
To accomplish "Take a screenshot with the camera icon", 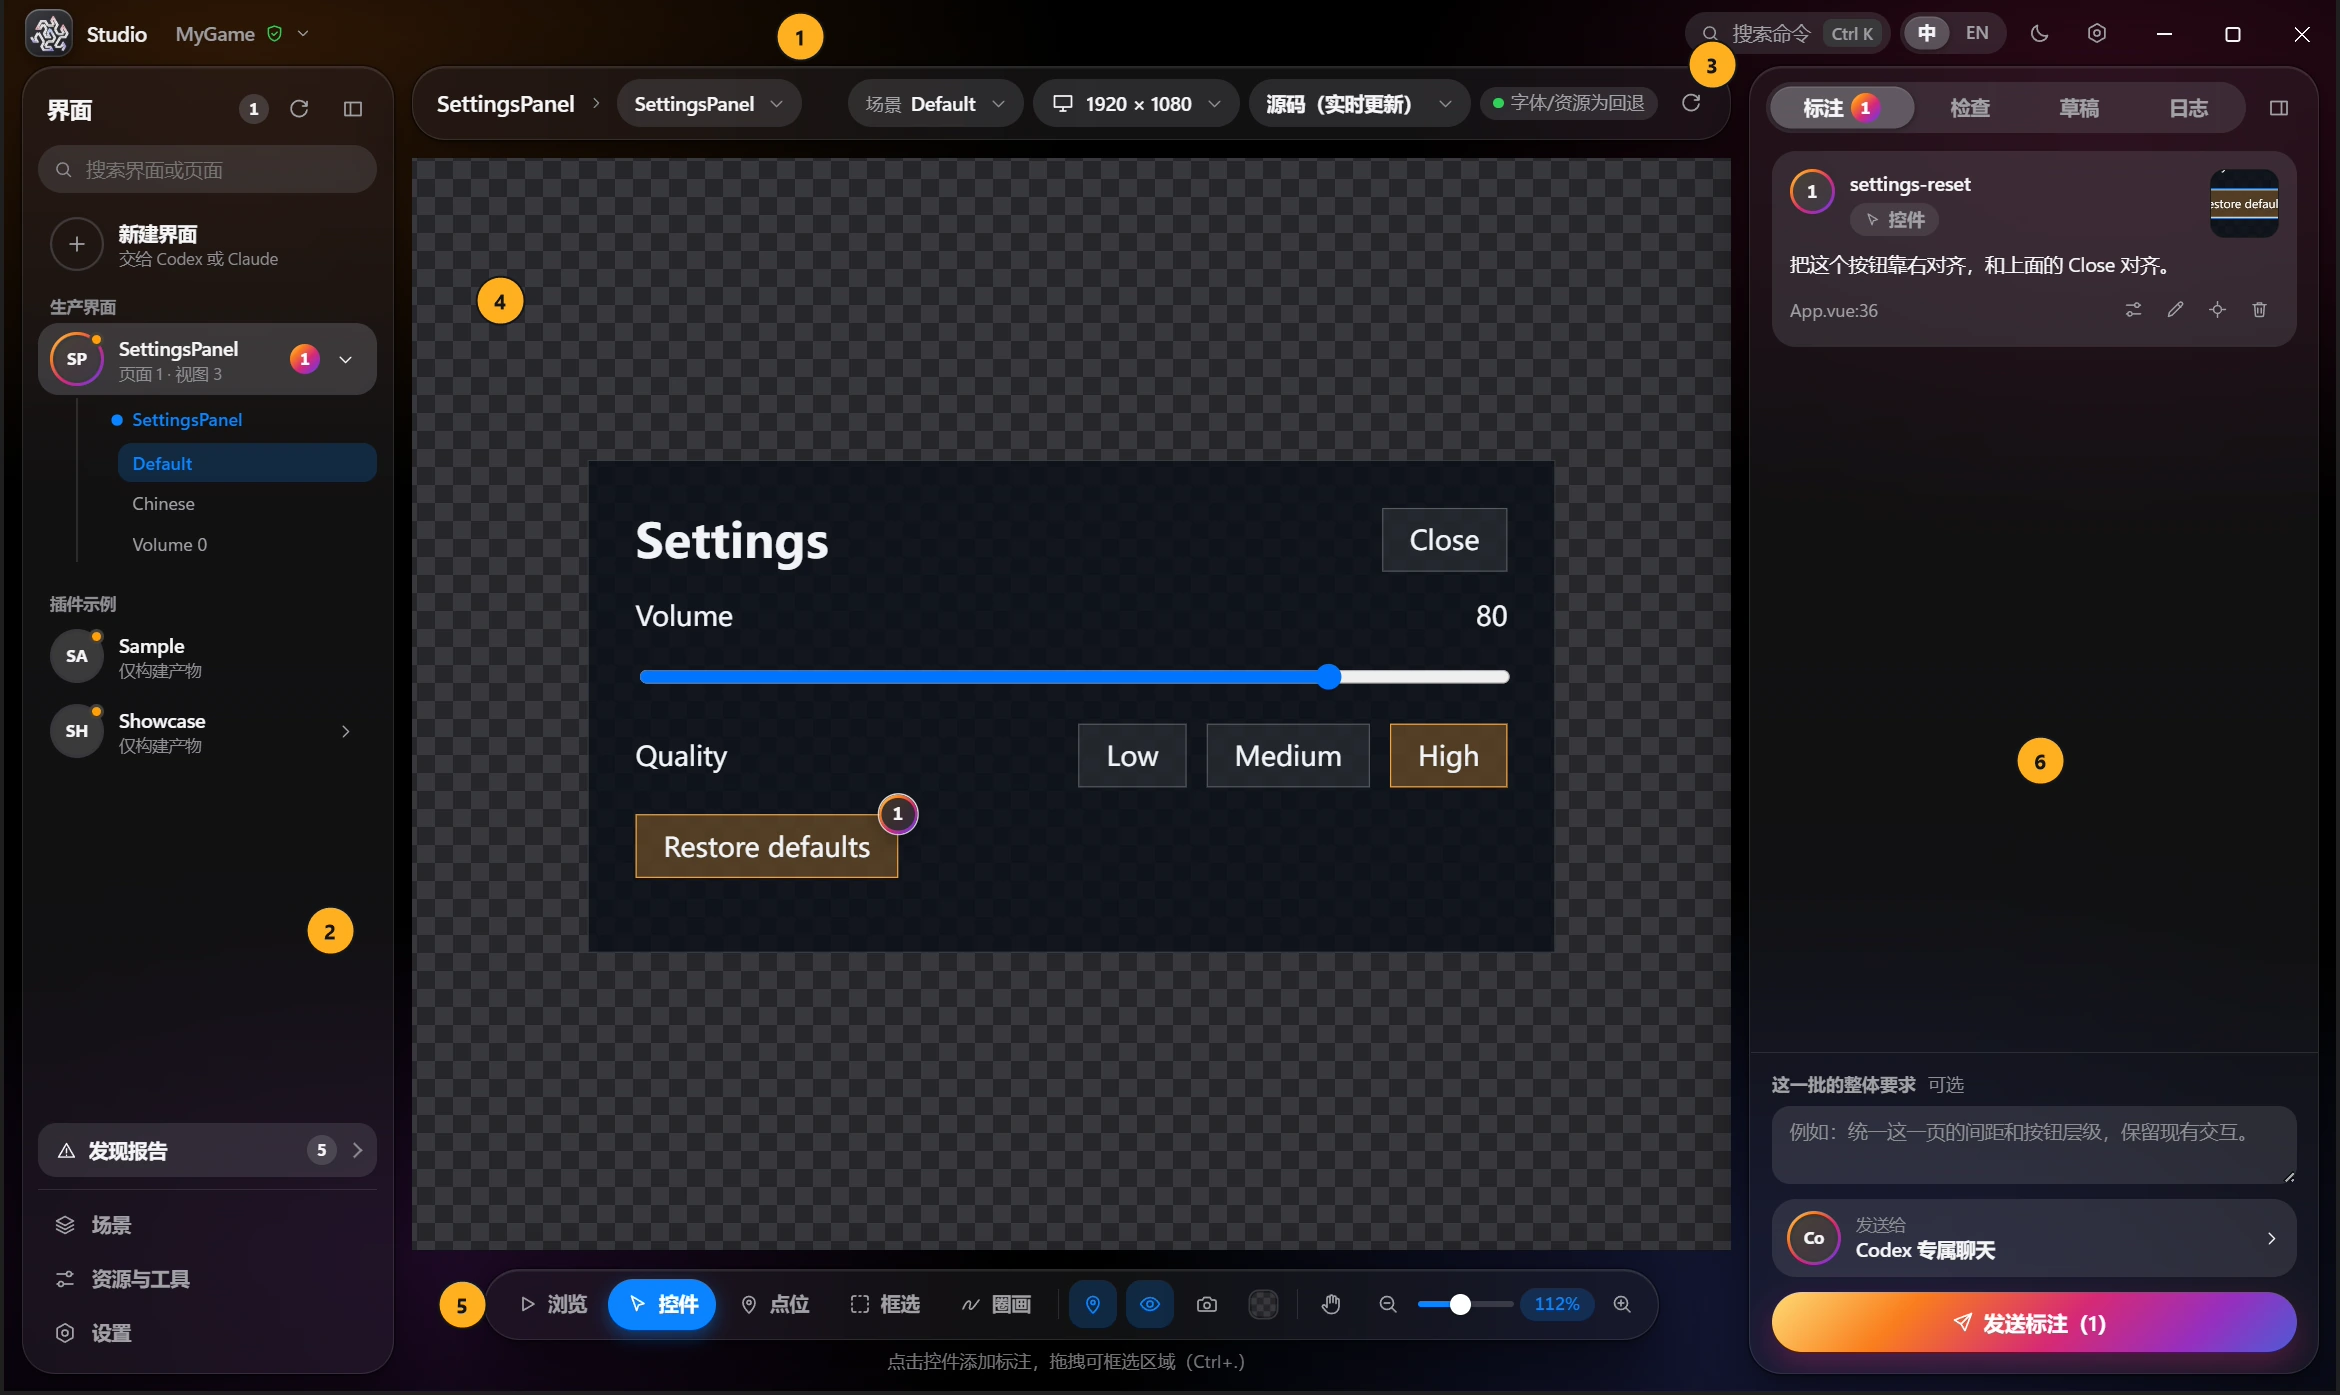I will (x=1207, y=1304).
